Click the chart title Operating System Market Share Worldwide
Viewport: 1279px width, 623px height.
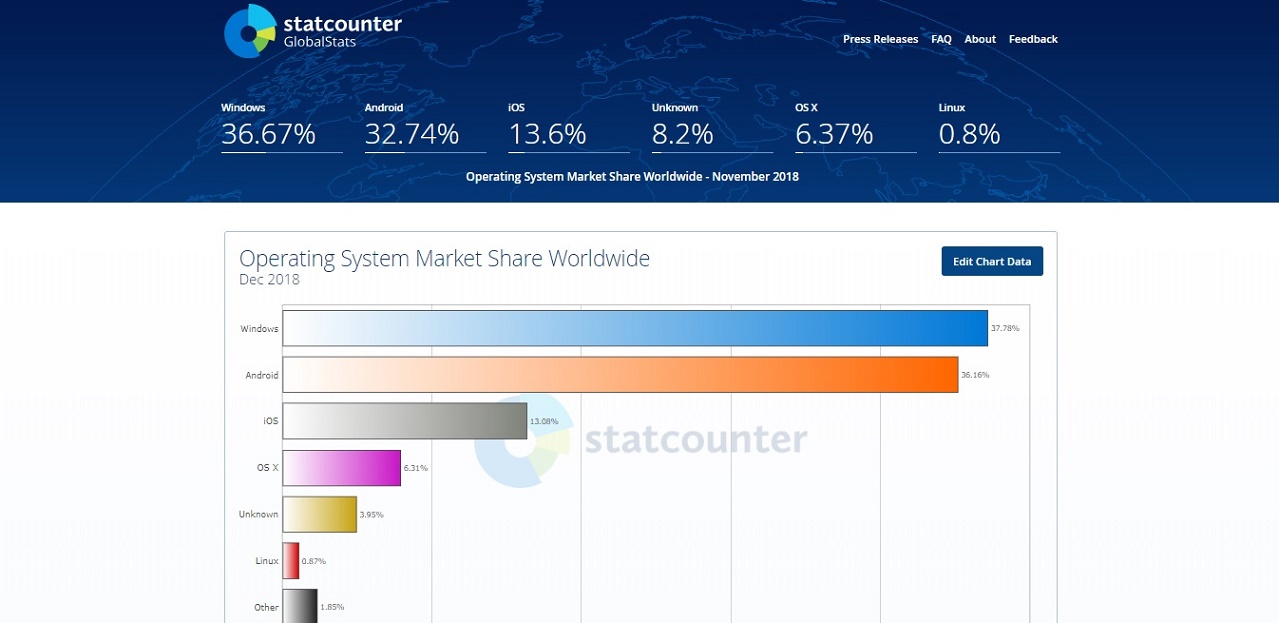(444, 258)
